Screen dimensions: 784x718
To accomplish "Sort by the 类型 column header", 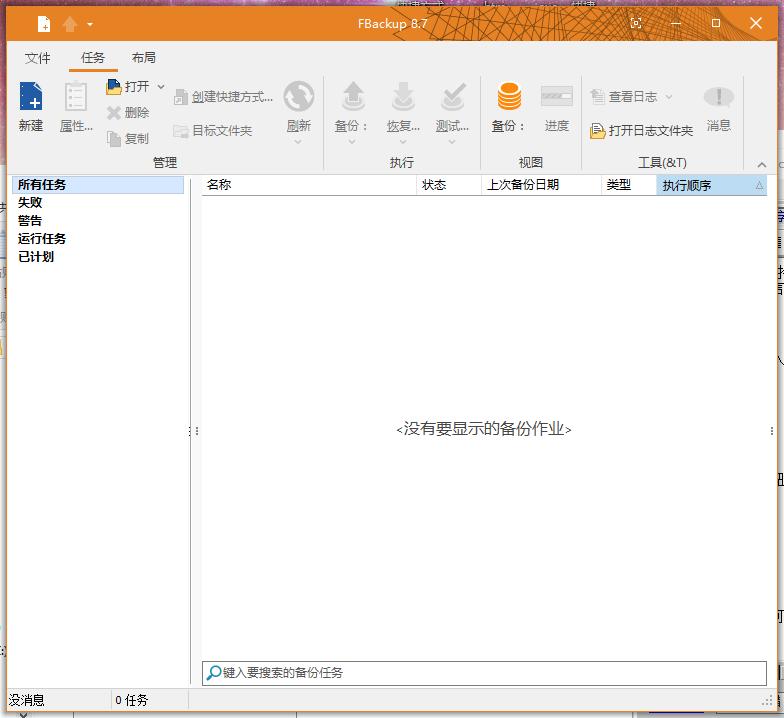I will click(628, 185).
